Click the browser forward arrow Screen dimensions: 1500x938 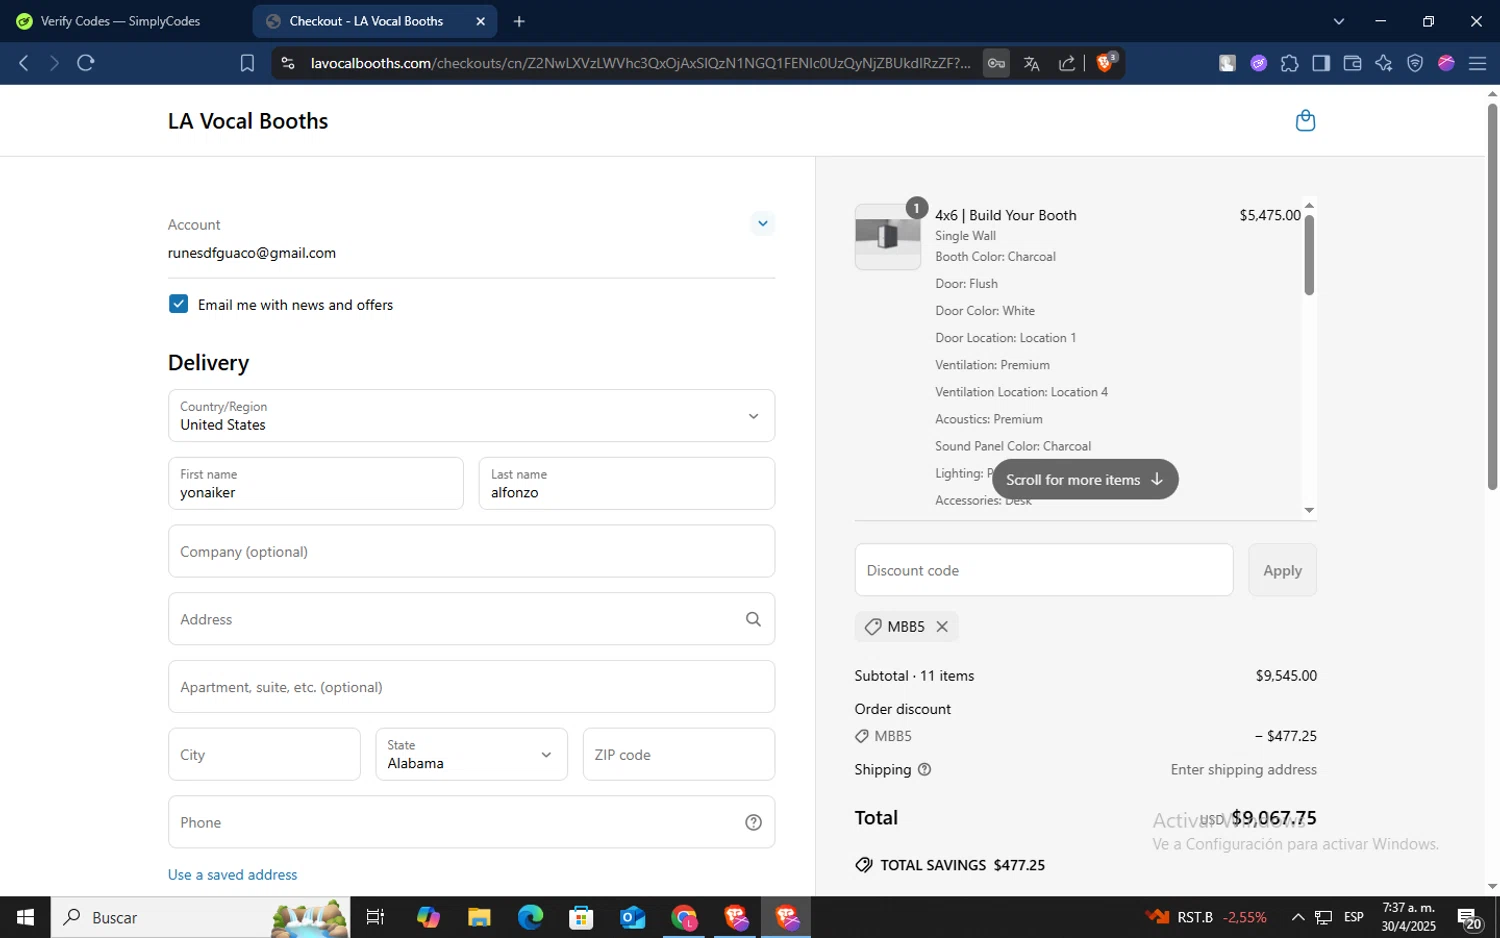click(x=54, y=63)
